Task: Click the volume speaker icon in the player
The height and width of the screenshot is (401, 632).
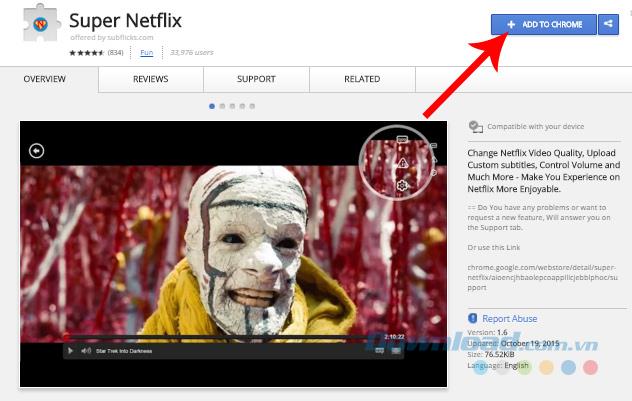Action: (x=86, y=350)
